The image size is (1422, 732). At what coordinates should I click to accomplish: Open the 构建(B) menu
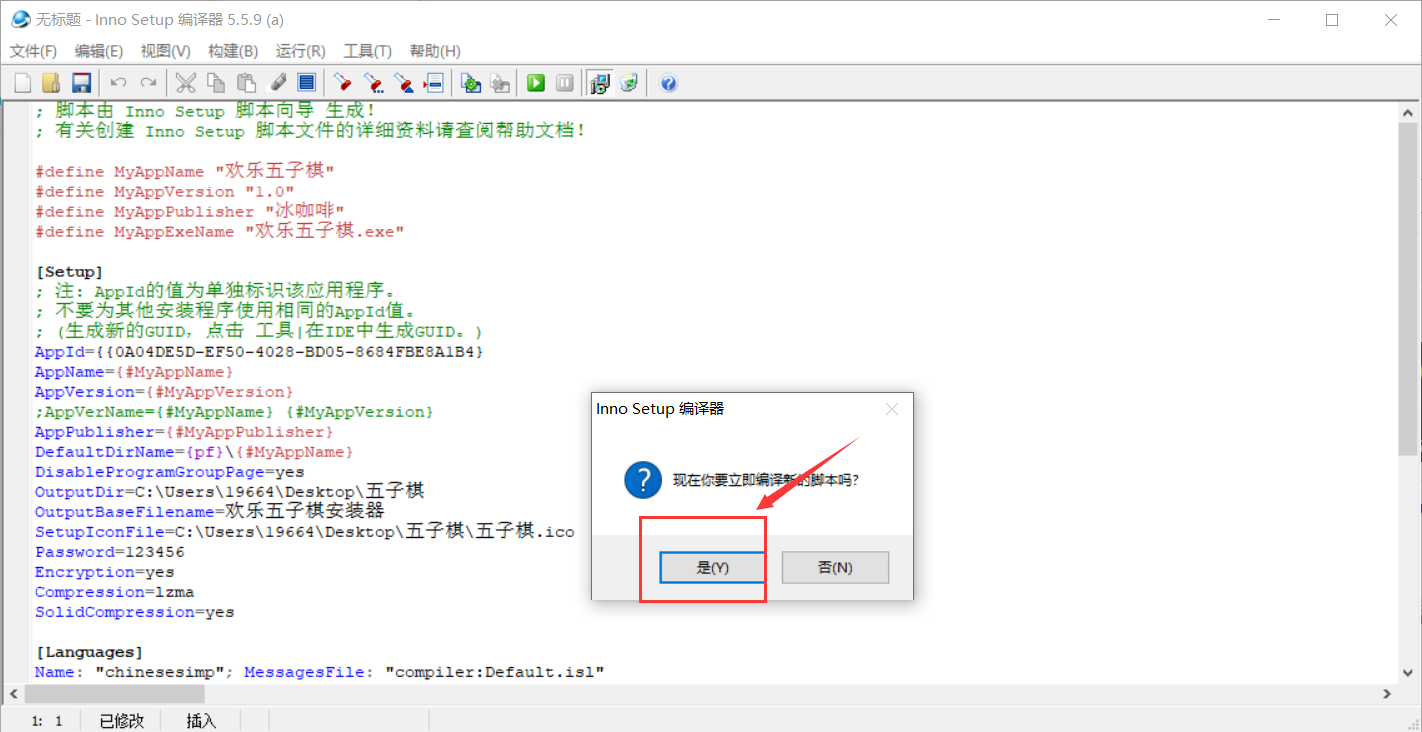(x=233, y=51)
